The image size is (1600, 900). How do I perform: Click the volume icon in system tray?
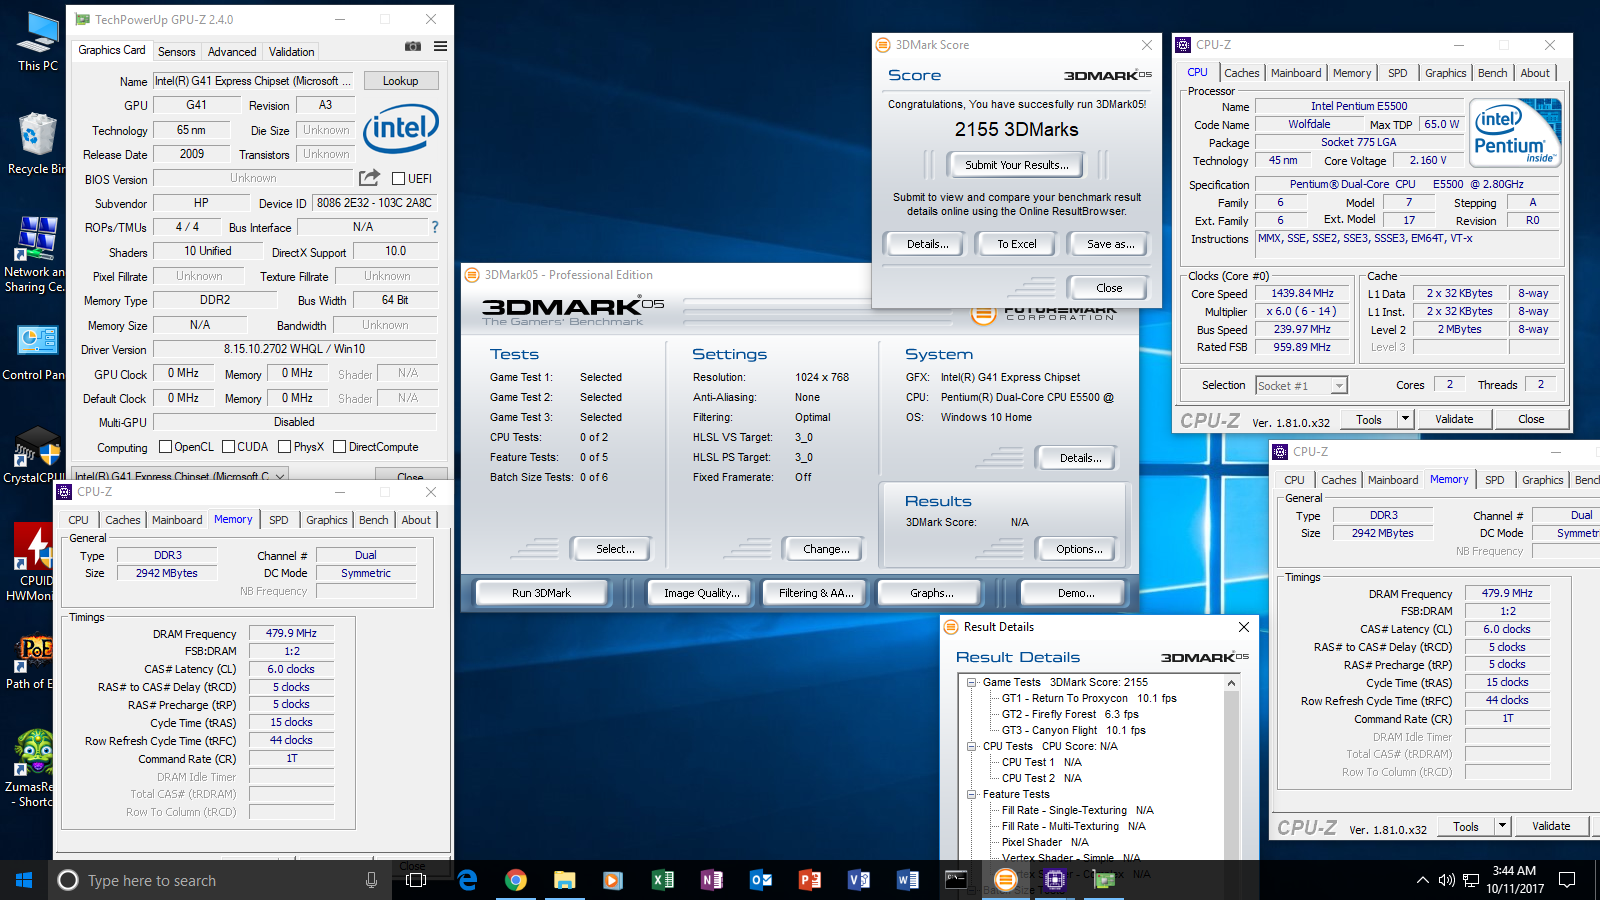click(1446, 880)
